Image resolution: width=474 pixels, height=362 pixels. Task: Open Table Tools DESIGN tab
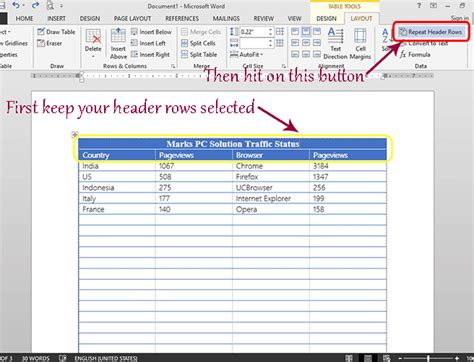[326, 19]
